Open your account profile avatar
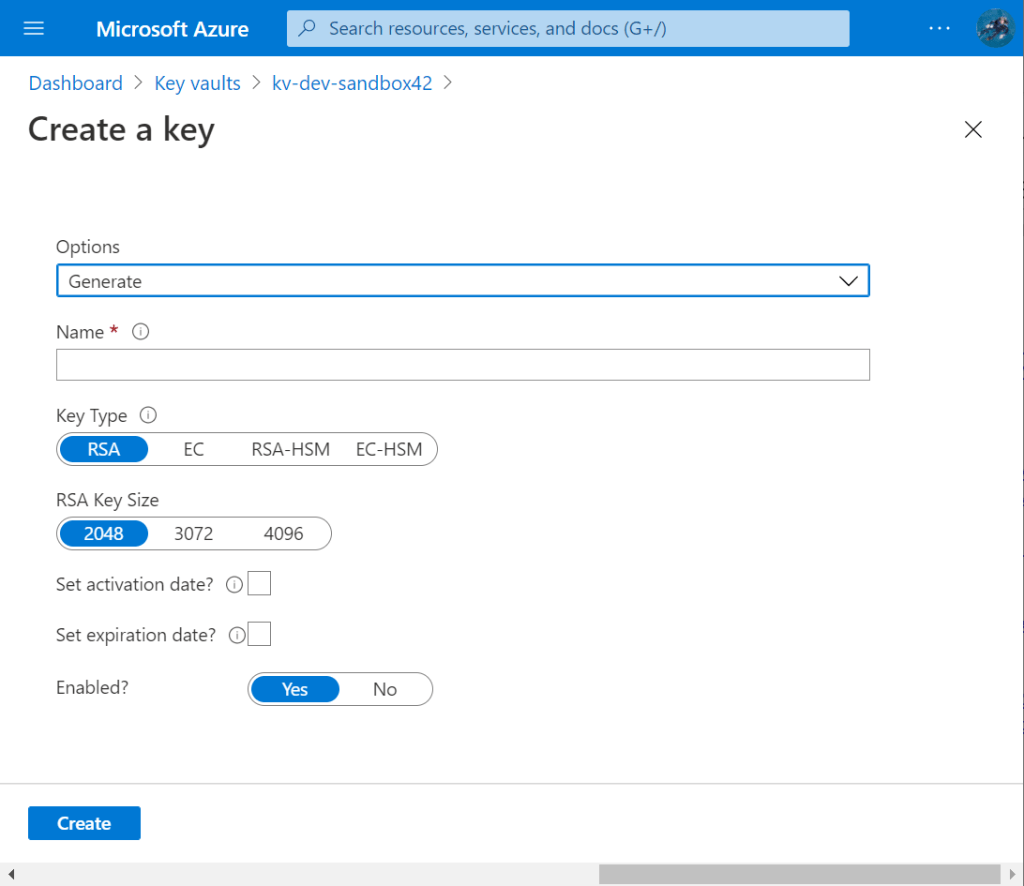 [995, 28]
